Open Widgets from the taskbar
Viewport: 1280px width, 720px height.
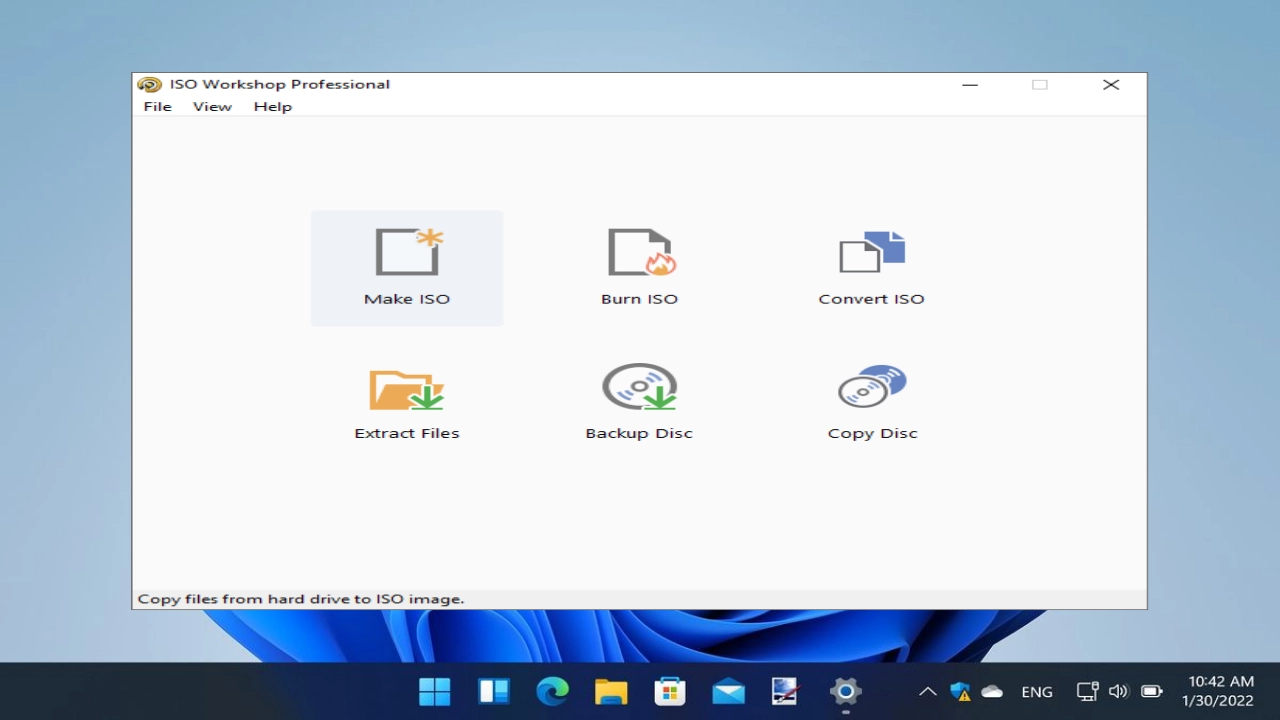point(493,691)
